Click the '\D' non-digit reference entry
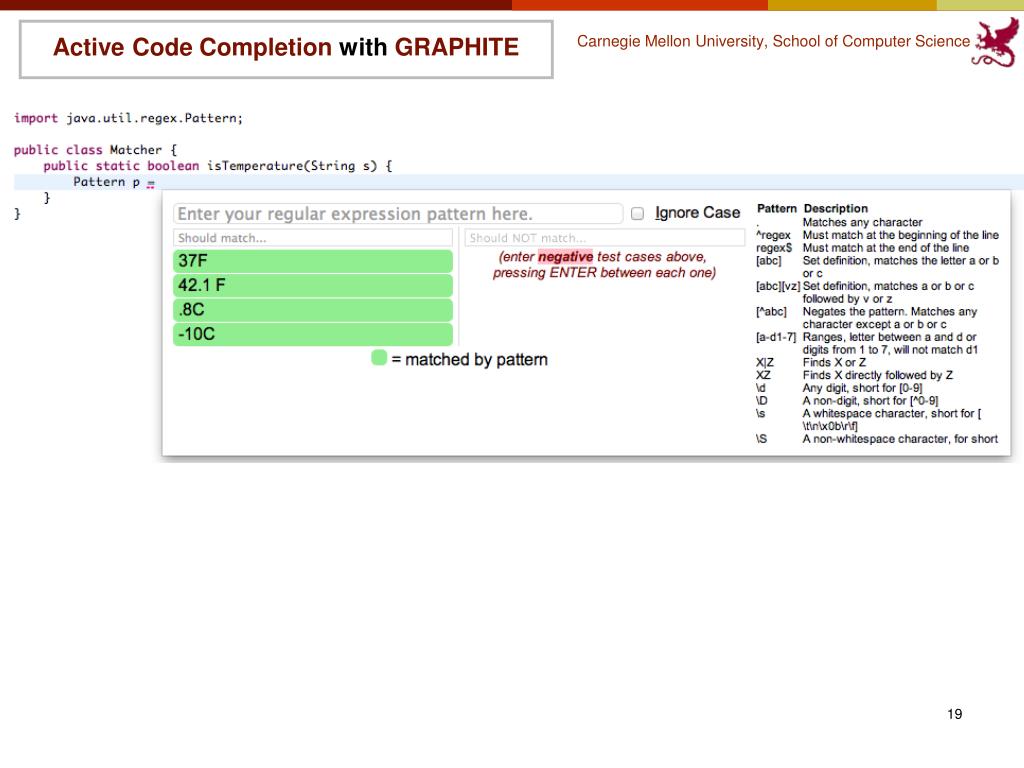This screenshot has width=1024, height=768. tap(847, 400)
